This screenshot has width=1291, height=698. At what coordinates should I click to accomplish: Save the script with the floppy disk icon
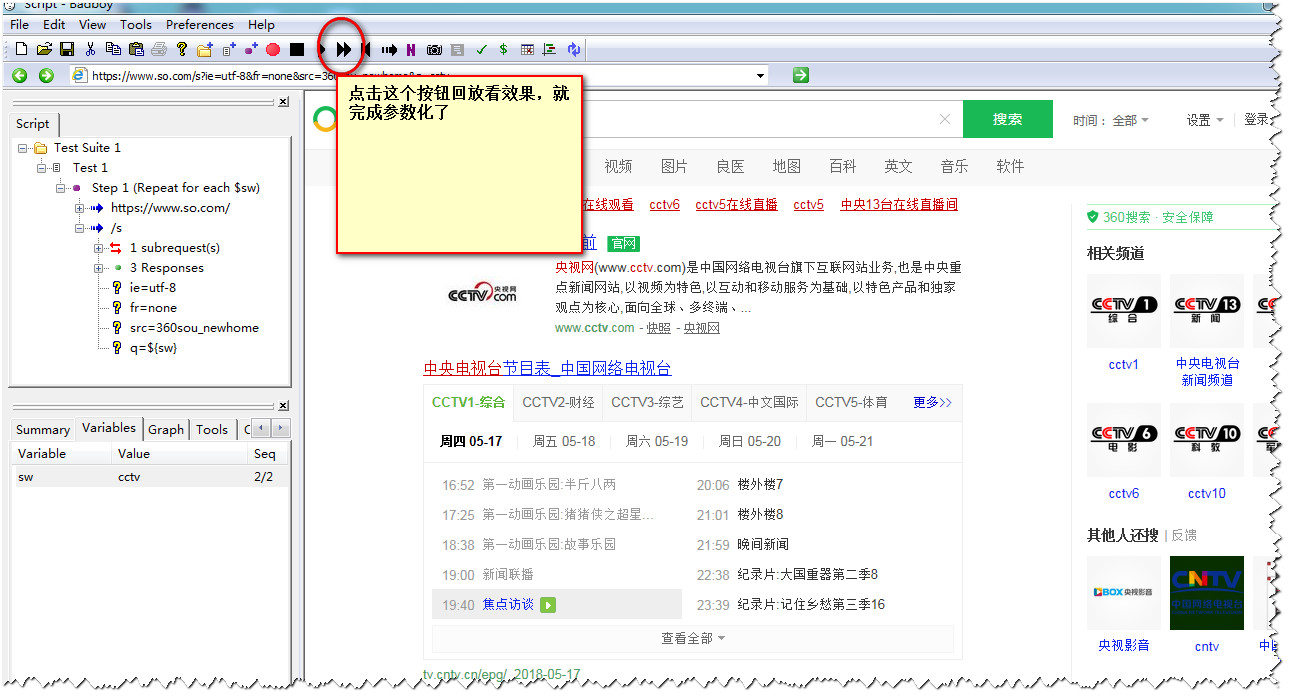click(x=67, y=49)
